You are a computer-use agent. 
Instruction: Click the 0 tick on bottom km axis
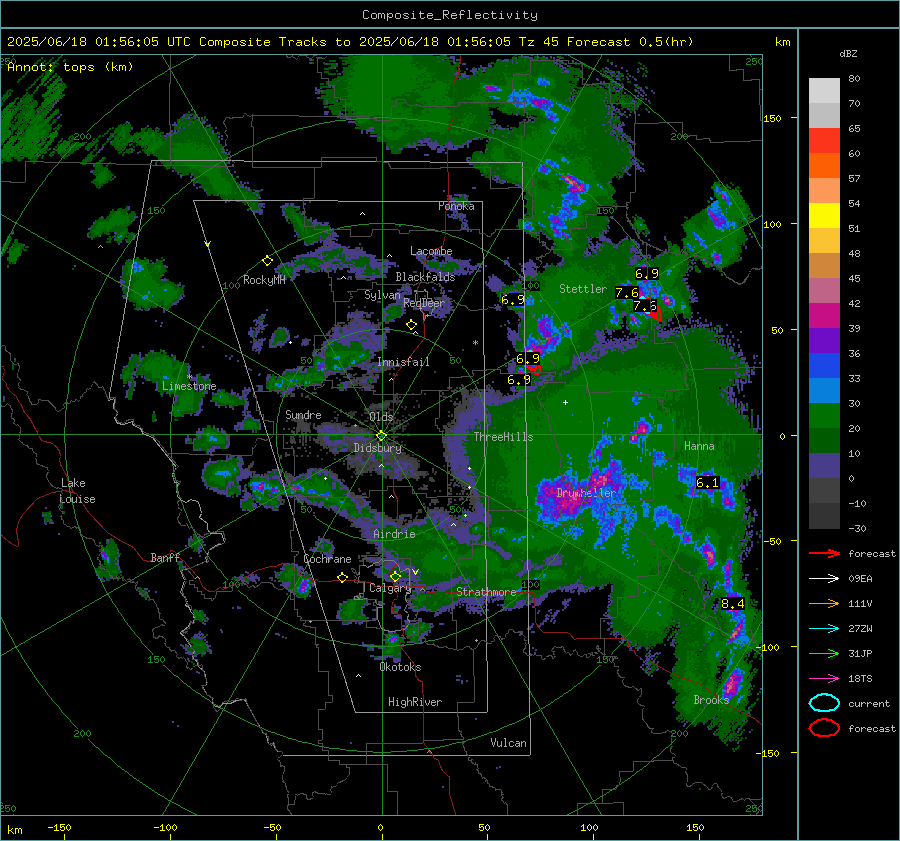[380, 827]
